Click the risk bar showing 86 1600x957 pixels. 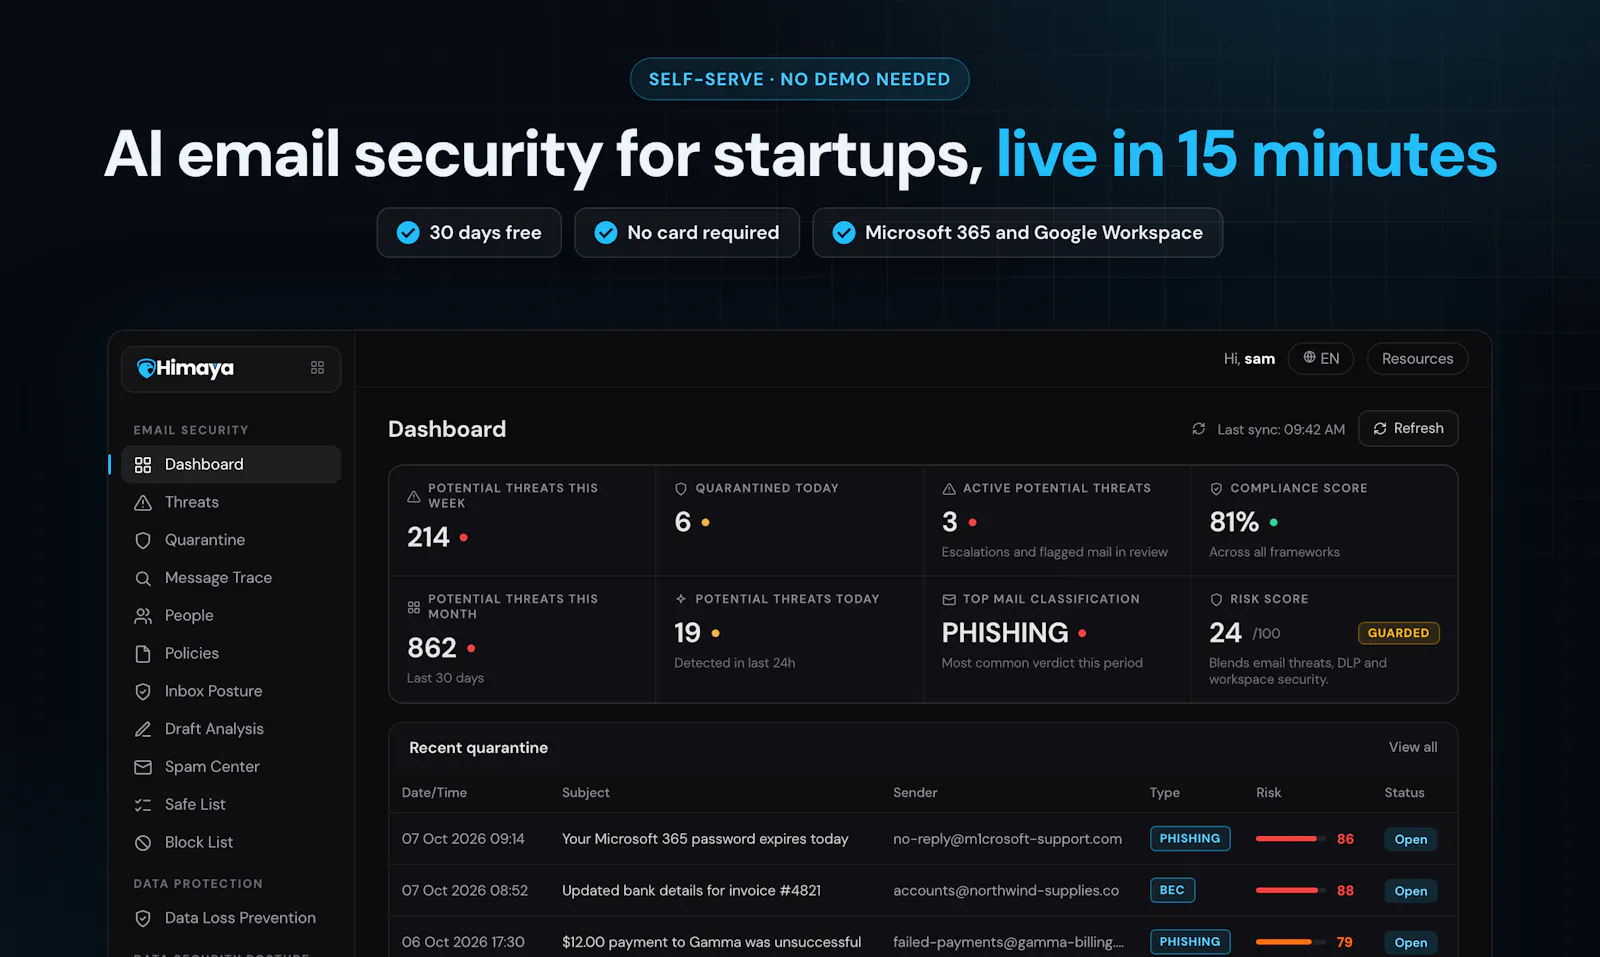point(1290,839)
